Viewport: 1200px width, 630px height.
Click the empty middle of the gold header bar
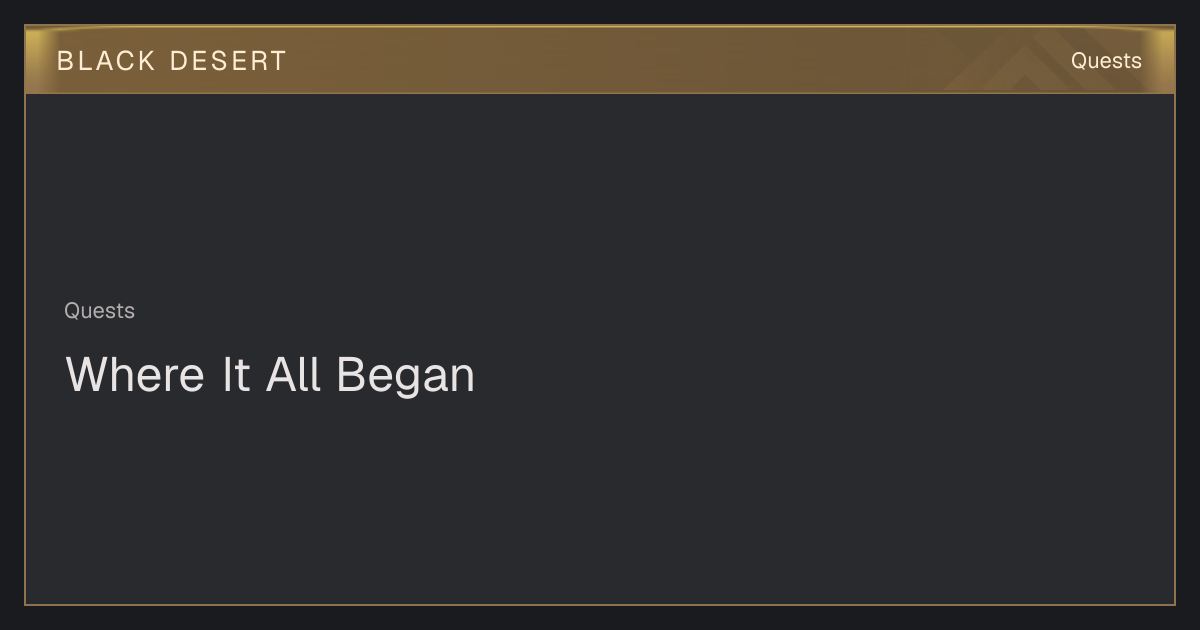tap(620, 61)
